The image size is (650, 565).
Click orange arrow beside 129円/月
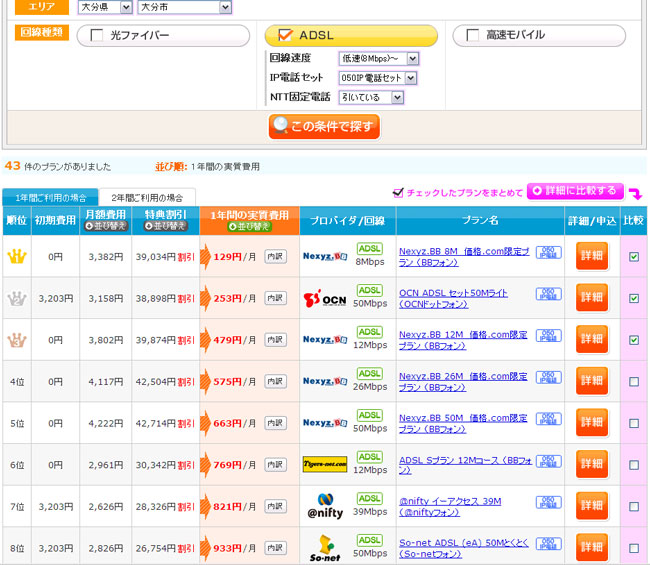205,257
